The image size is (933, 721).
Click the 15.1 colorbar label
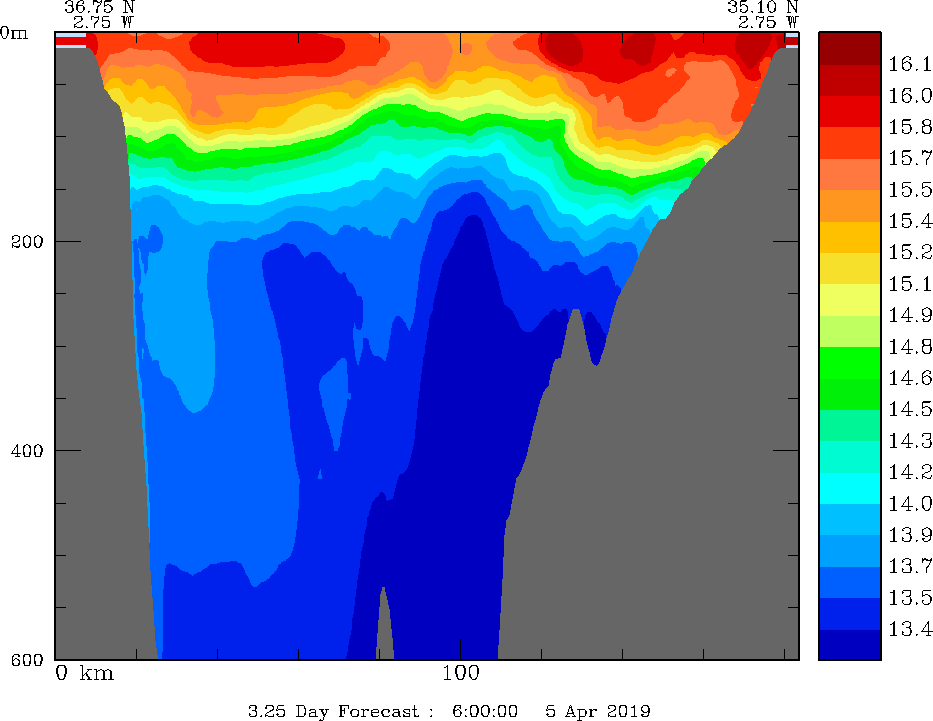[x=910, y=284]
